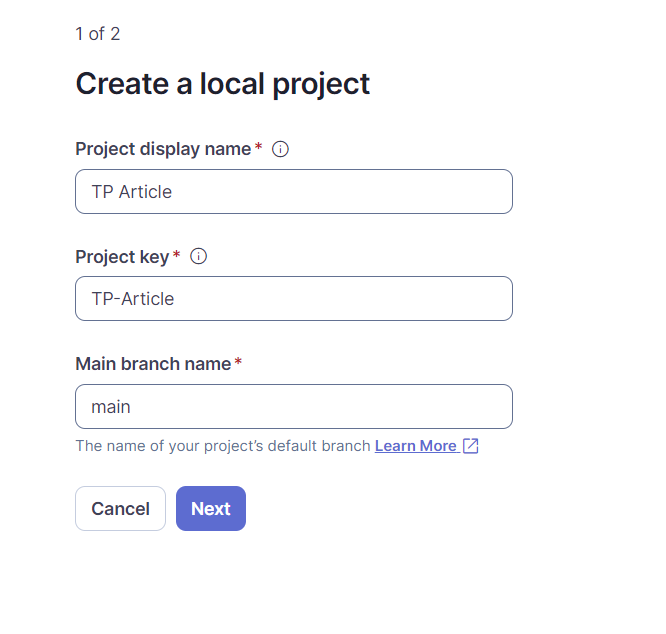This screenshot has height=634, width=666.
Task: Click into the Project key input
Action: [x=294, y=299]
